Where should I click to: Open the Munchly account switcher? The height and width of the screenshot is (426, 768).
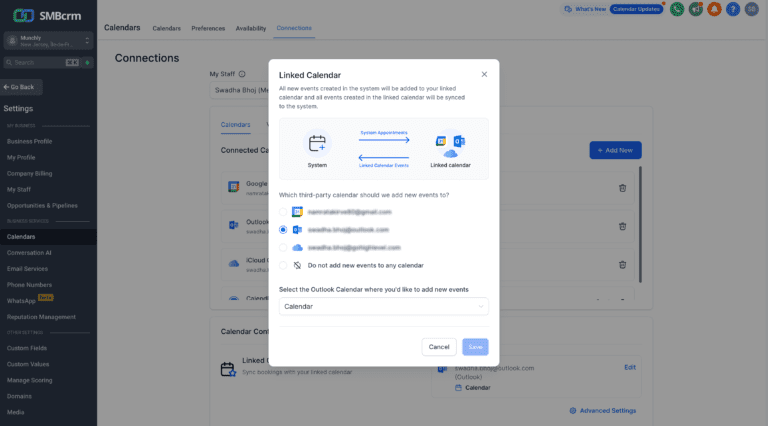48,41
